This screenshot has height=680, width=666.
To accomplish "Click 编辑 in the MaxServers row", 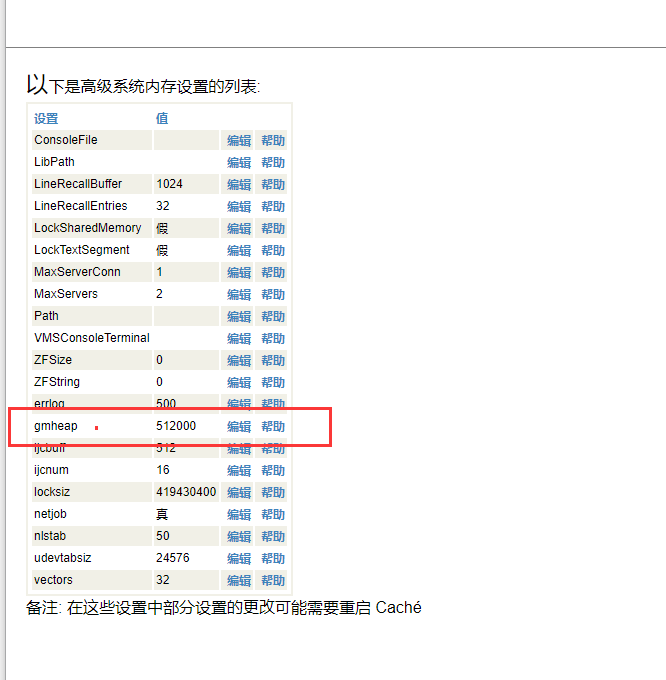I will [238, 295].
